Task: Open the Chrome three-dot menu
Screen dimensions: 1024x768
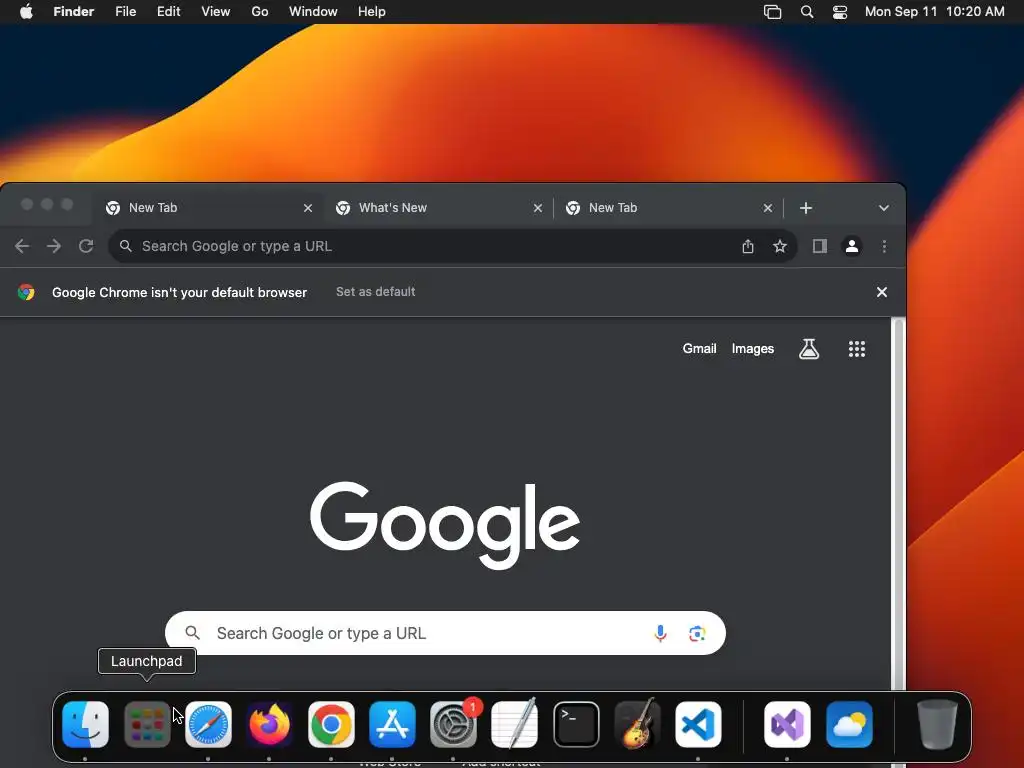Action: point(884,246)
